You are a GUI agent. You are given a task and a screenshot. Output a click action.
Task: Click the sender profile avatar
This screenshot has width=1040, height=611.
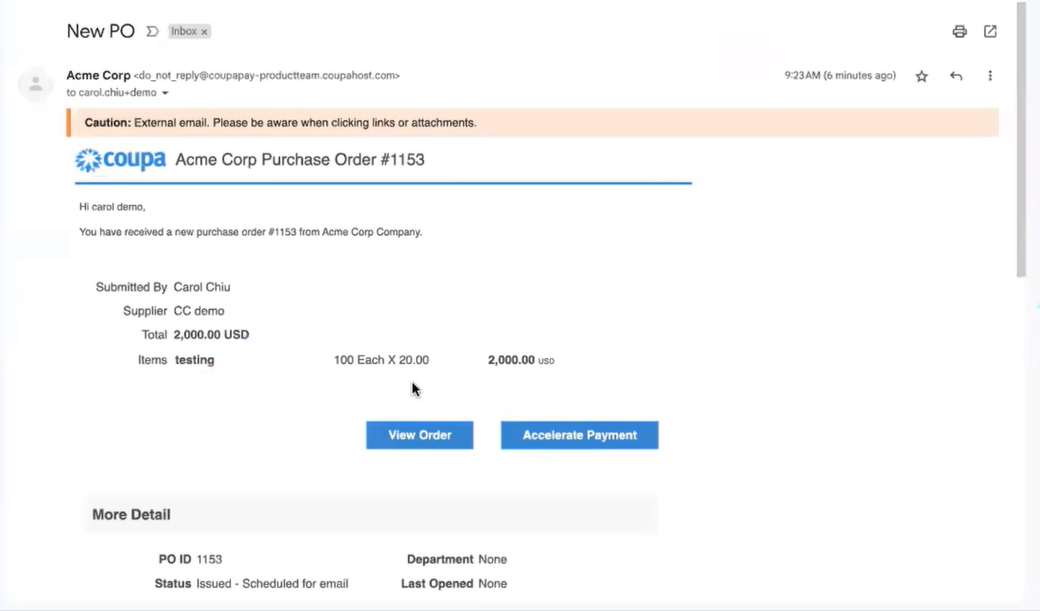coord(36,85)
